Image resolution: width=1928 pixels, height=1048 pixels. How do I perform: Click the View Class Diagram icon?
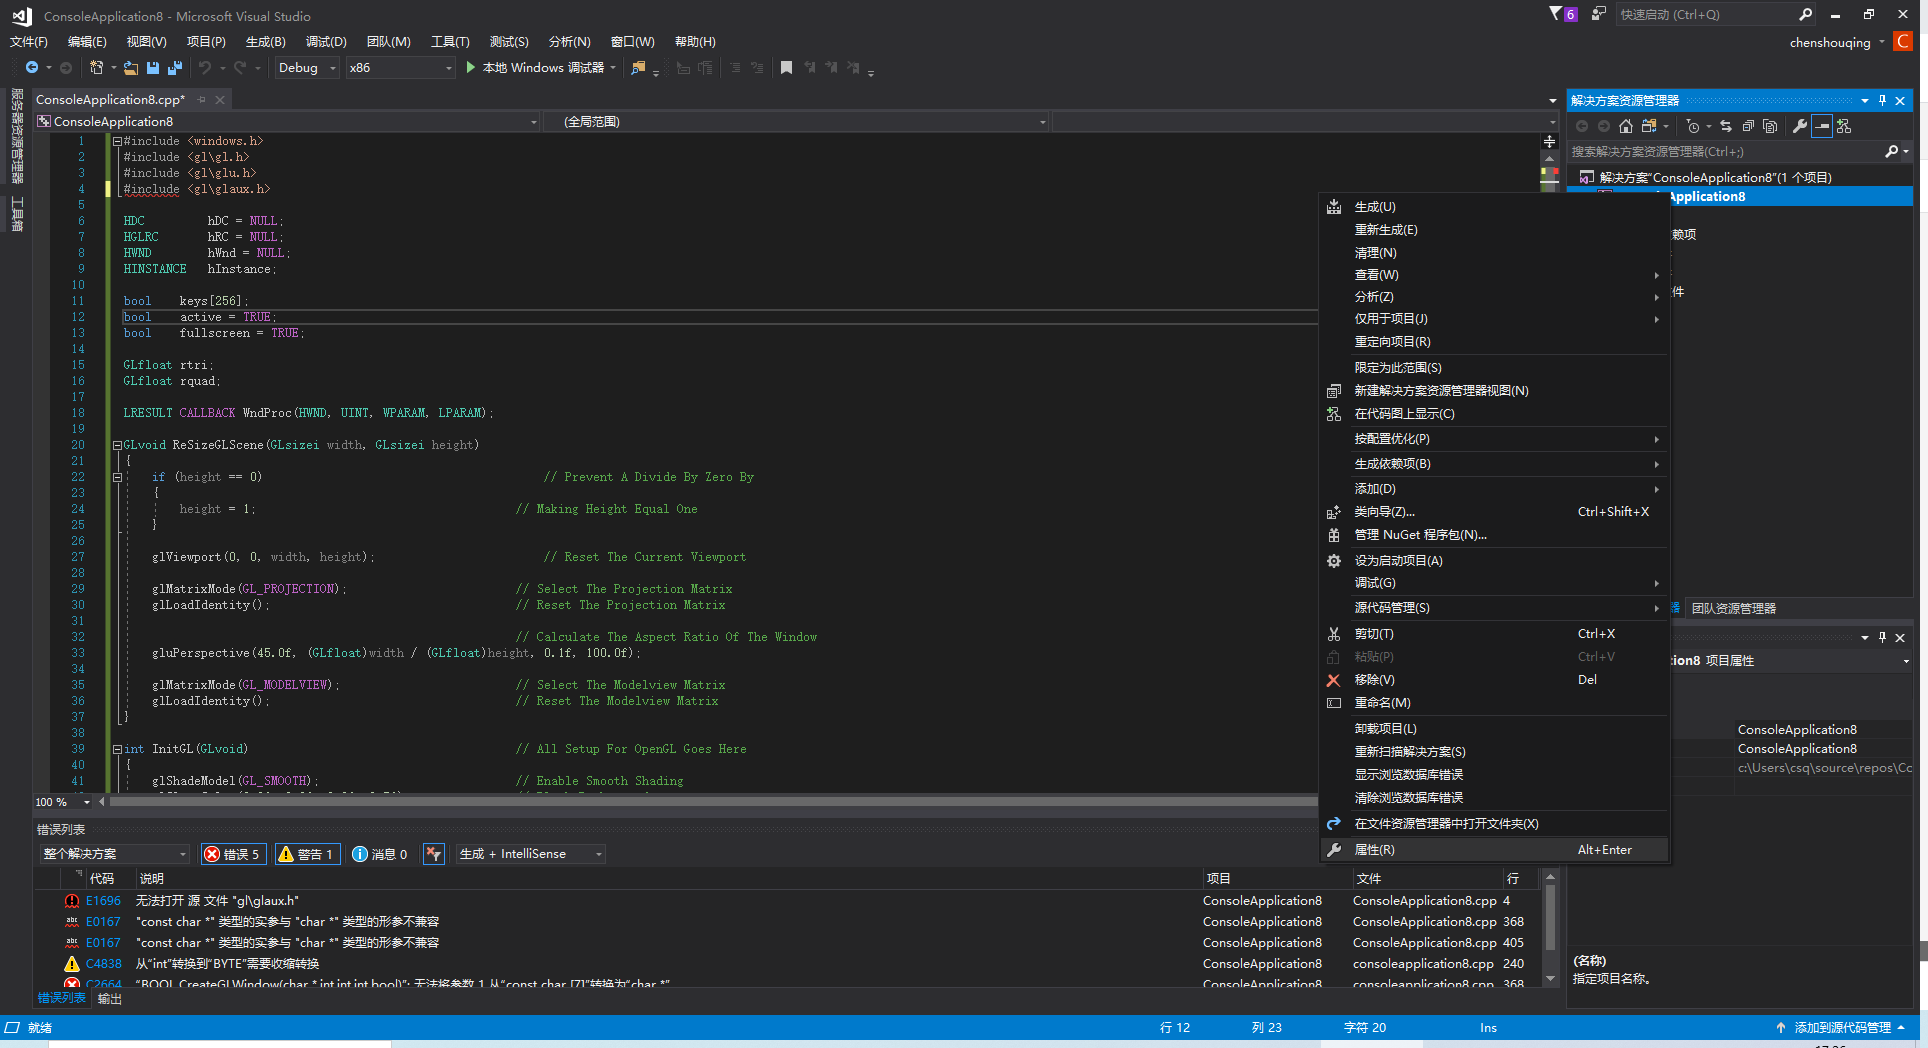tap(1844, 126)
